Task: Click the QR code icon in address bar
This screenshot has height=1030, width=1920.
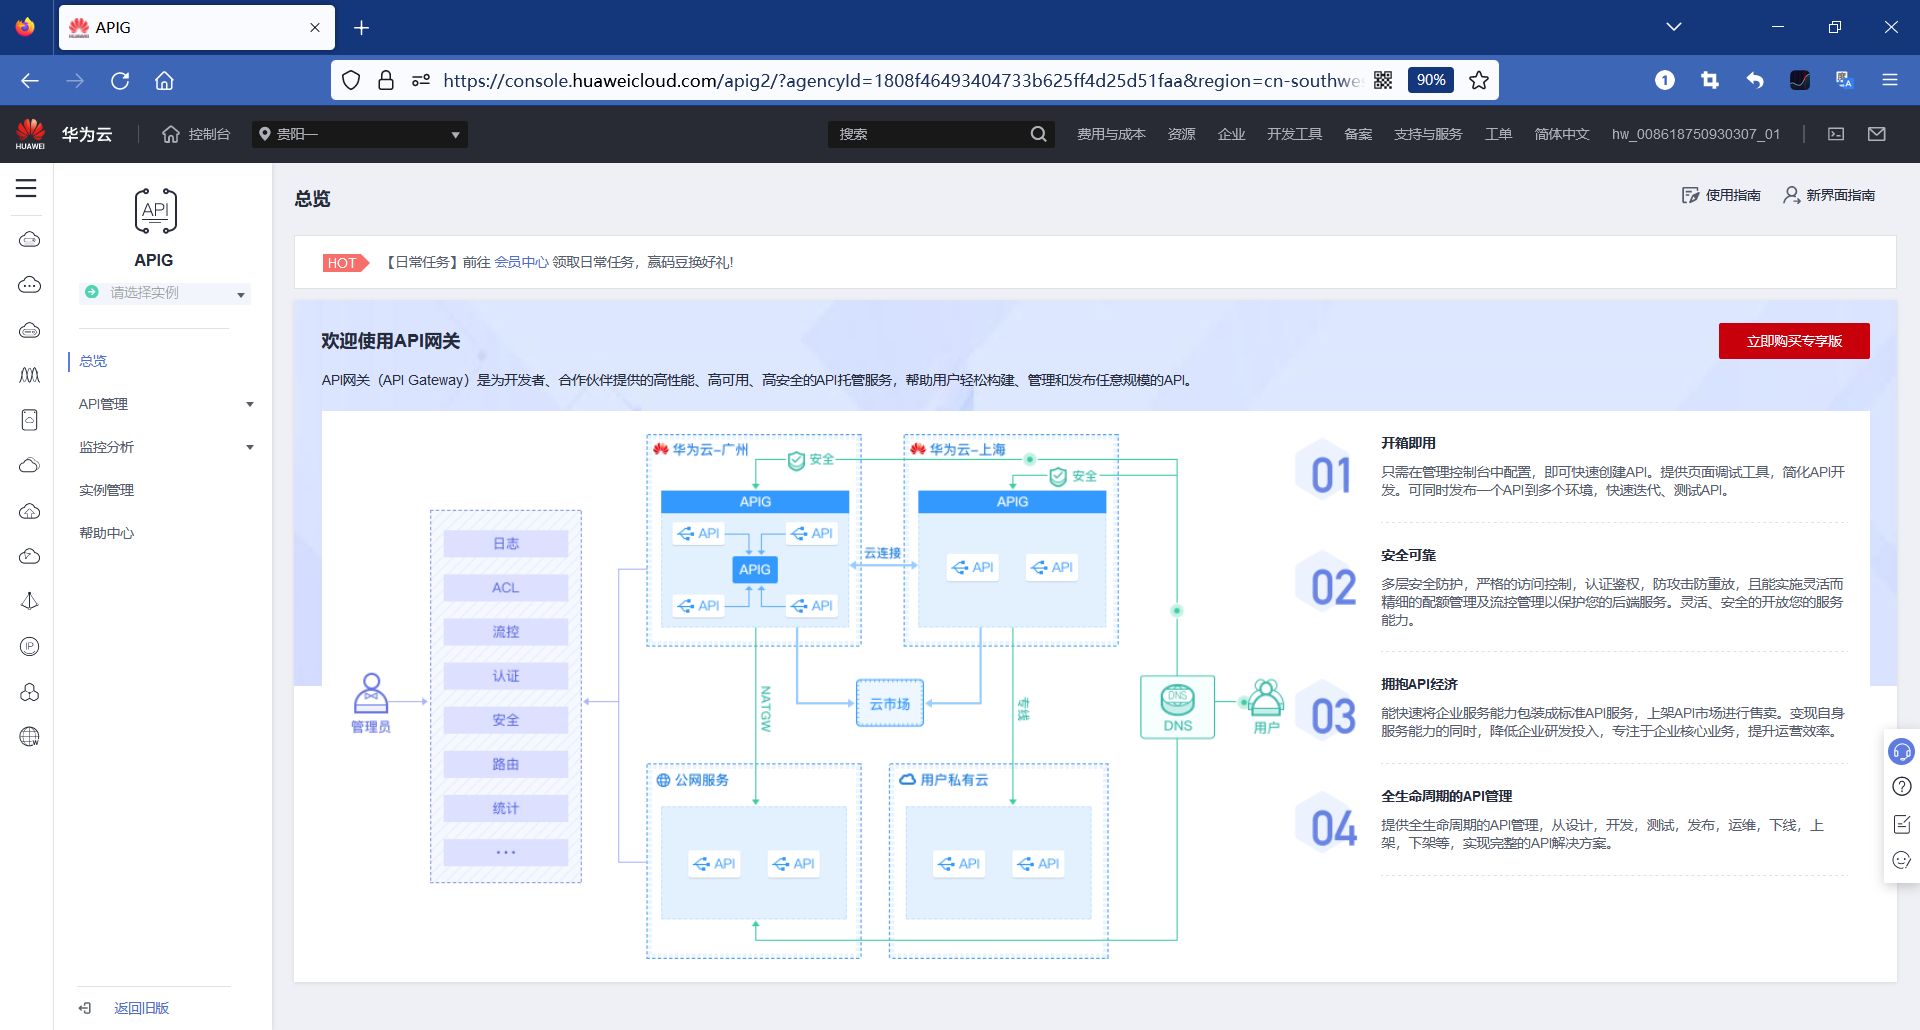Action: click(x=1383, y=80)
